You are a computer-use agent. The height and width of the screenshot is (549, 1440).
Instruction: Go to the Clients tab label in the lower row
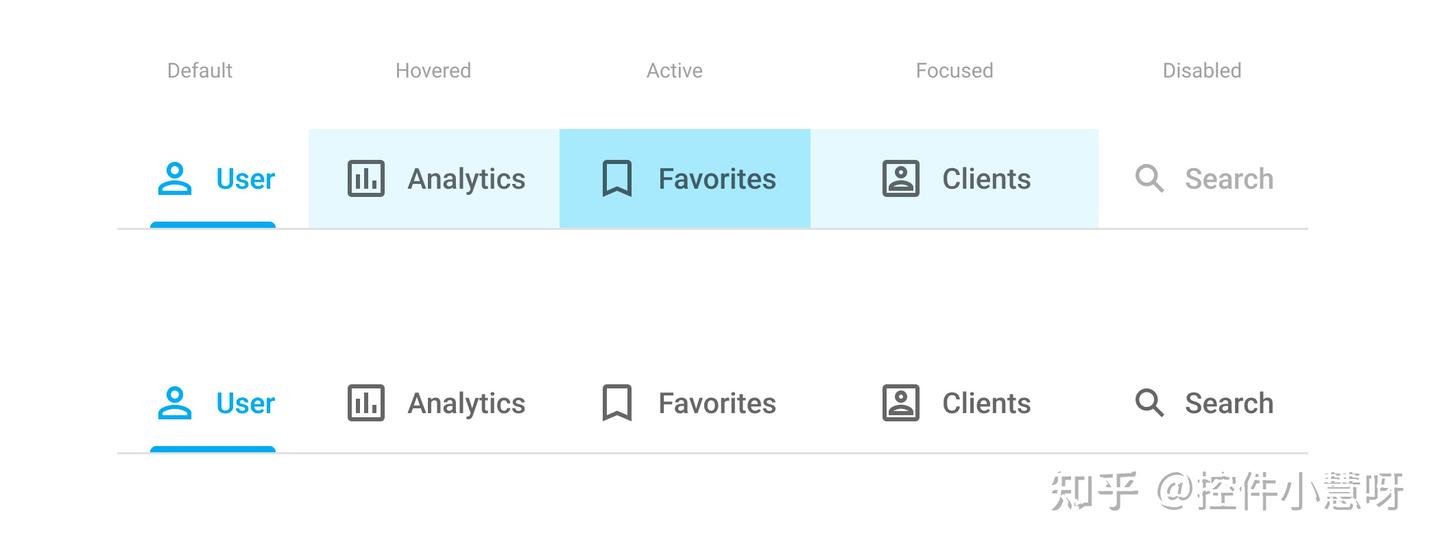tap(986, 403)
